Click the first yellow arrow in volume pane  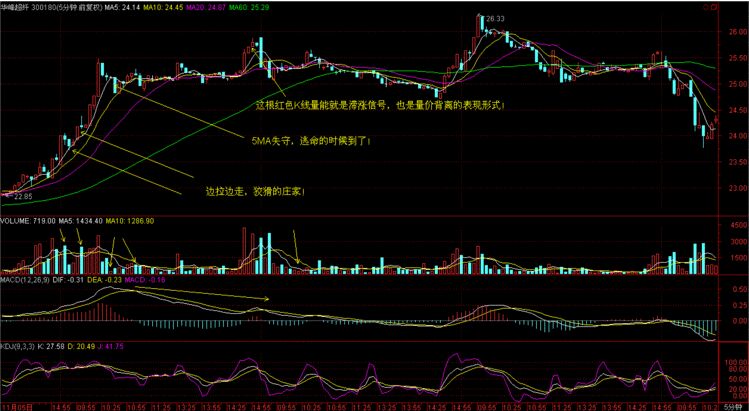click(63, 236)
